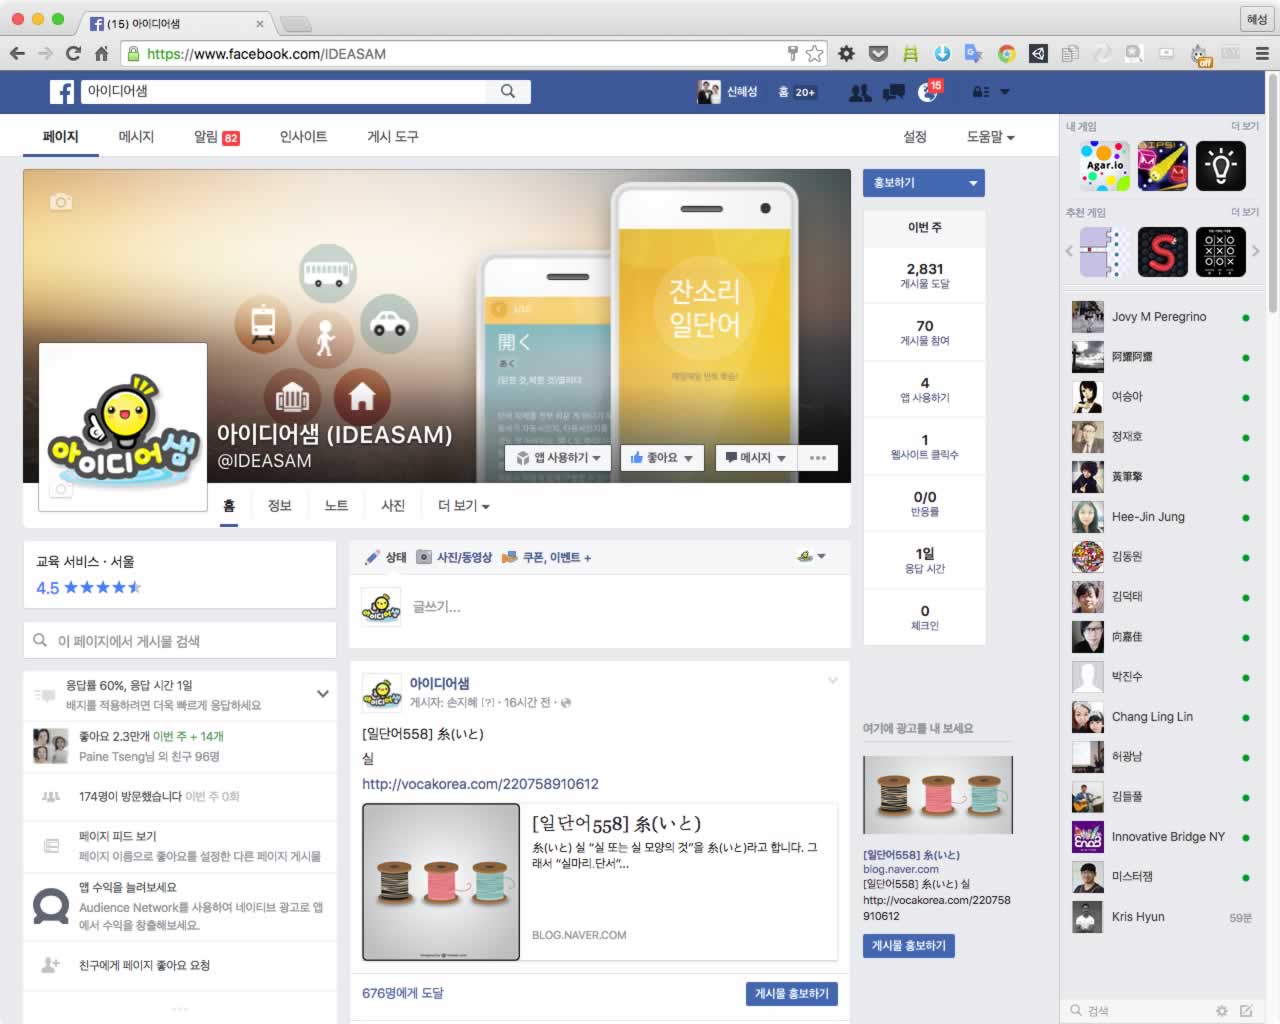Click the browser reload icon

pyautogui.click(x=73, y=54)
